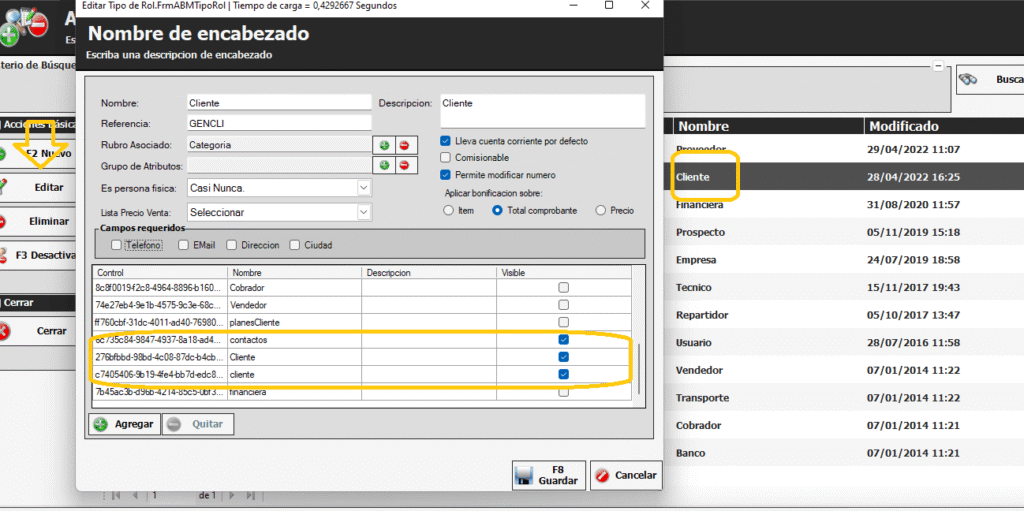The height and width of the screenshot is (511, 1024).
Task: Click green plus icon beside Rubro Asociado
Action: coord(384,145)
